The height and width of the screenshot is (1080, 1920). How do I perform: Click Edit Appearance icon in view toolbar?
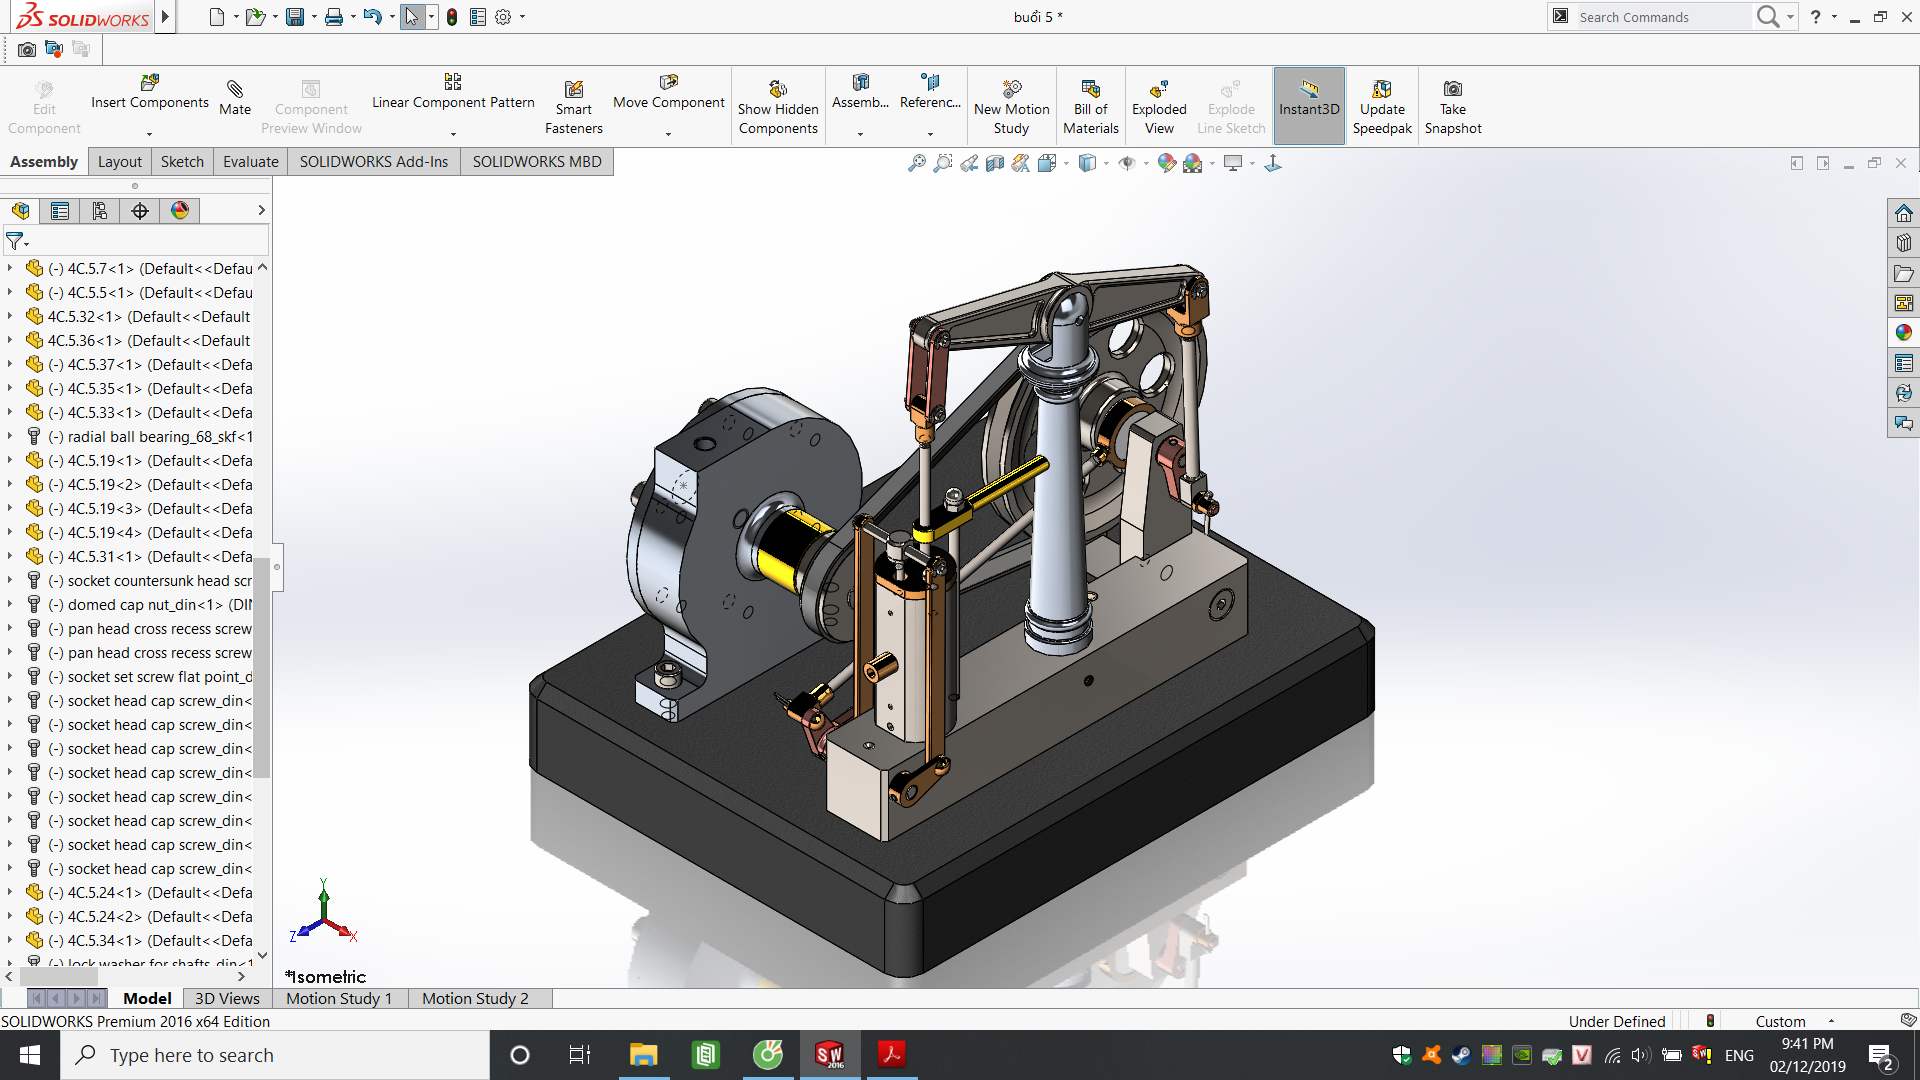[1166, 163]
